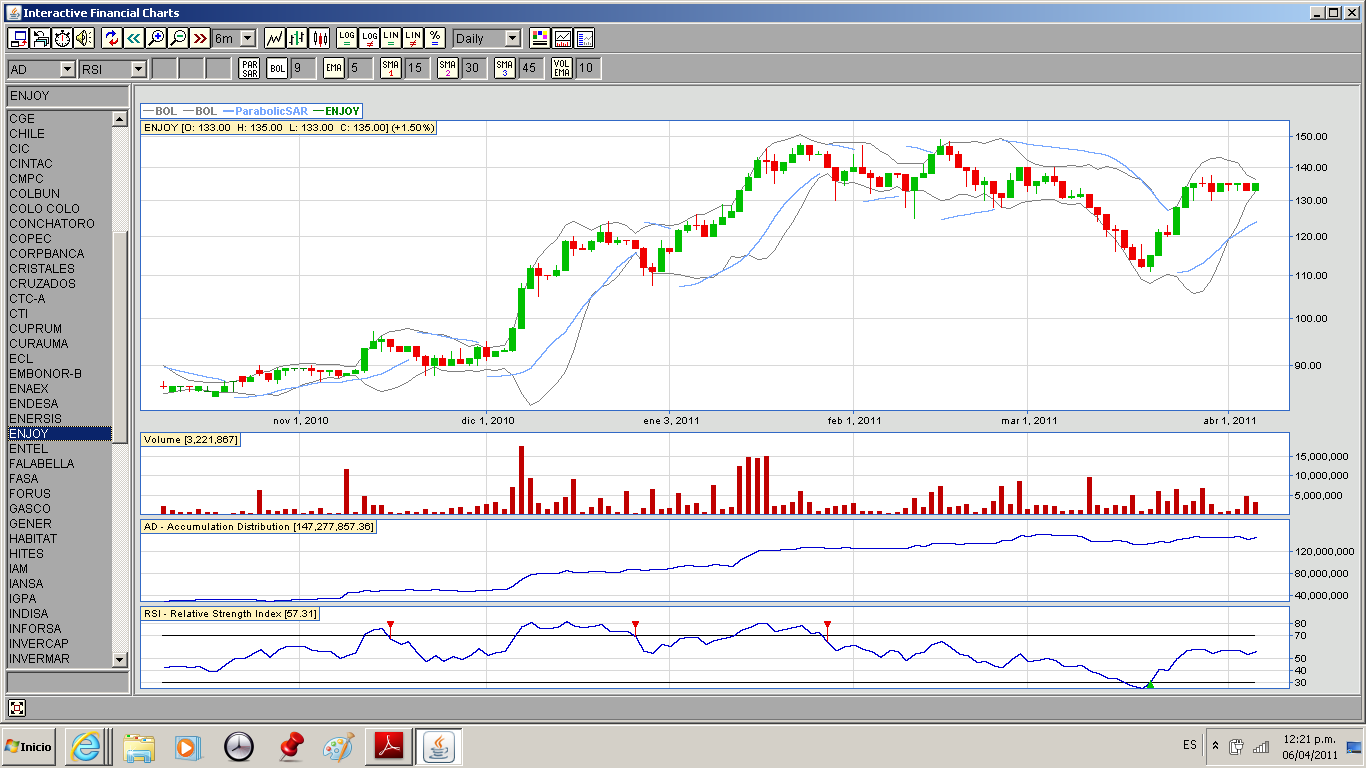
Task: Select ENTEL in the stock list
Action: [x=60, y=448]
